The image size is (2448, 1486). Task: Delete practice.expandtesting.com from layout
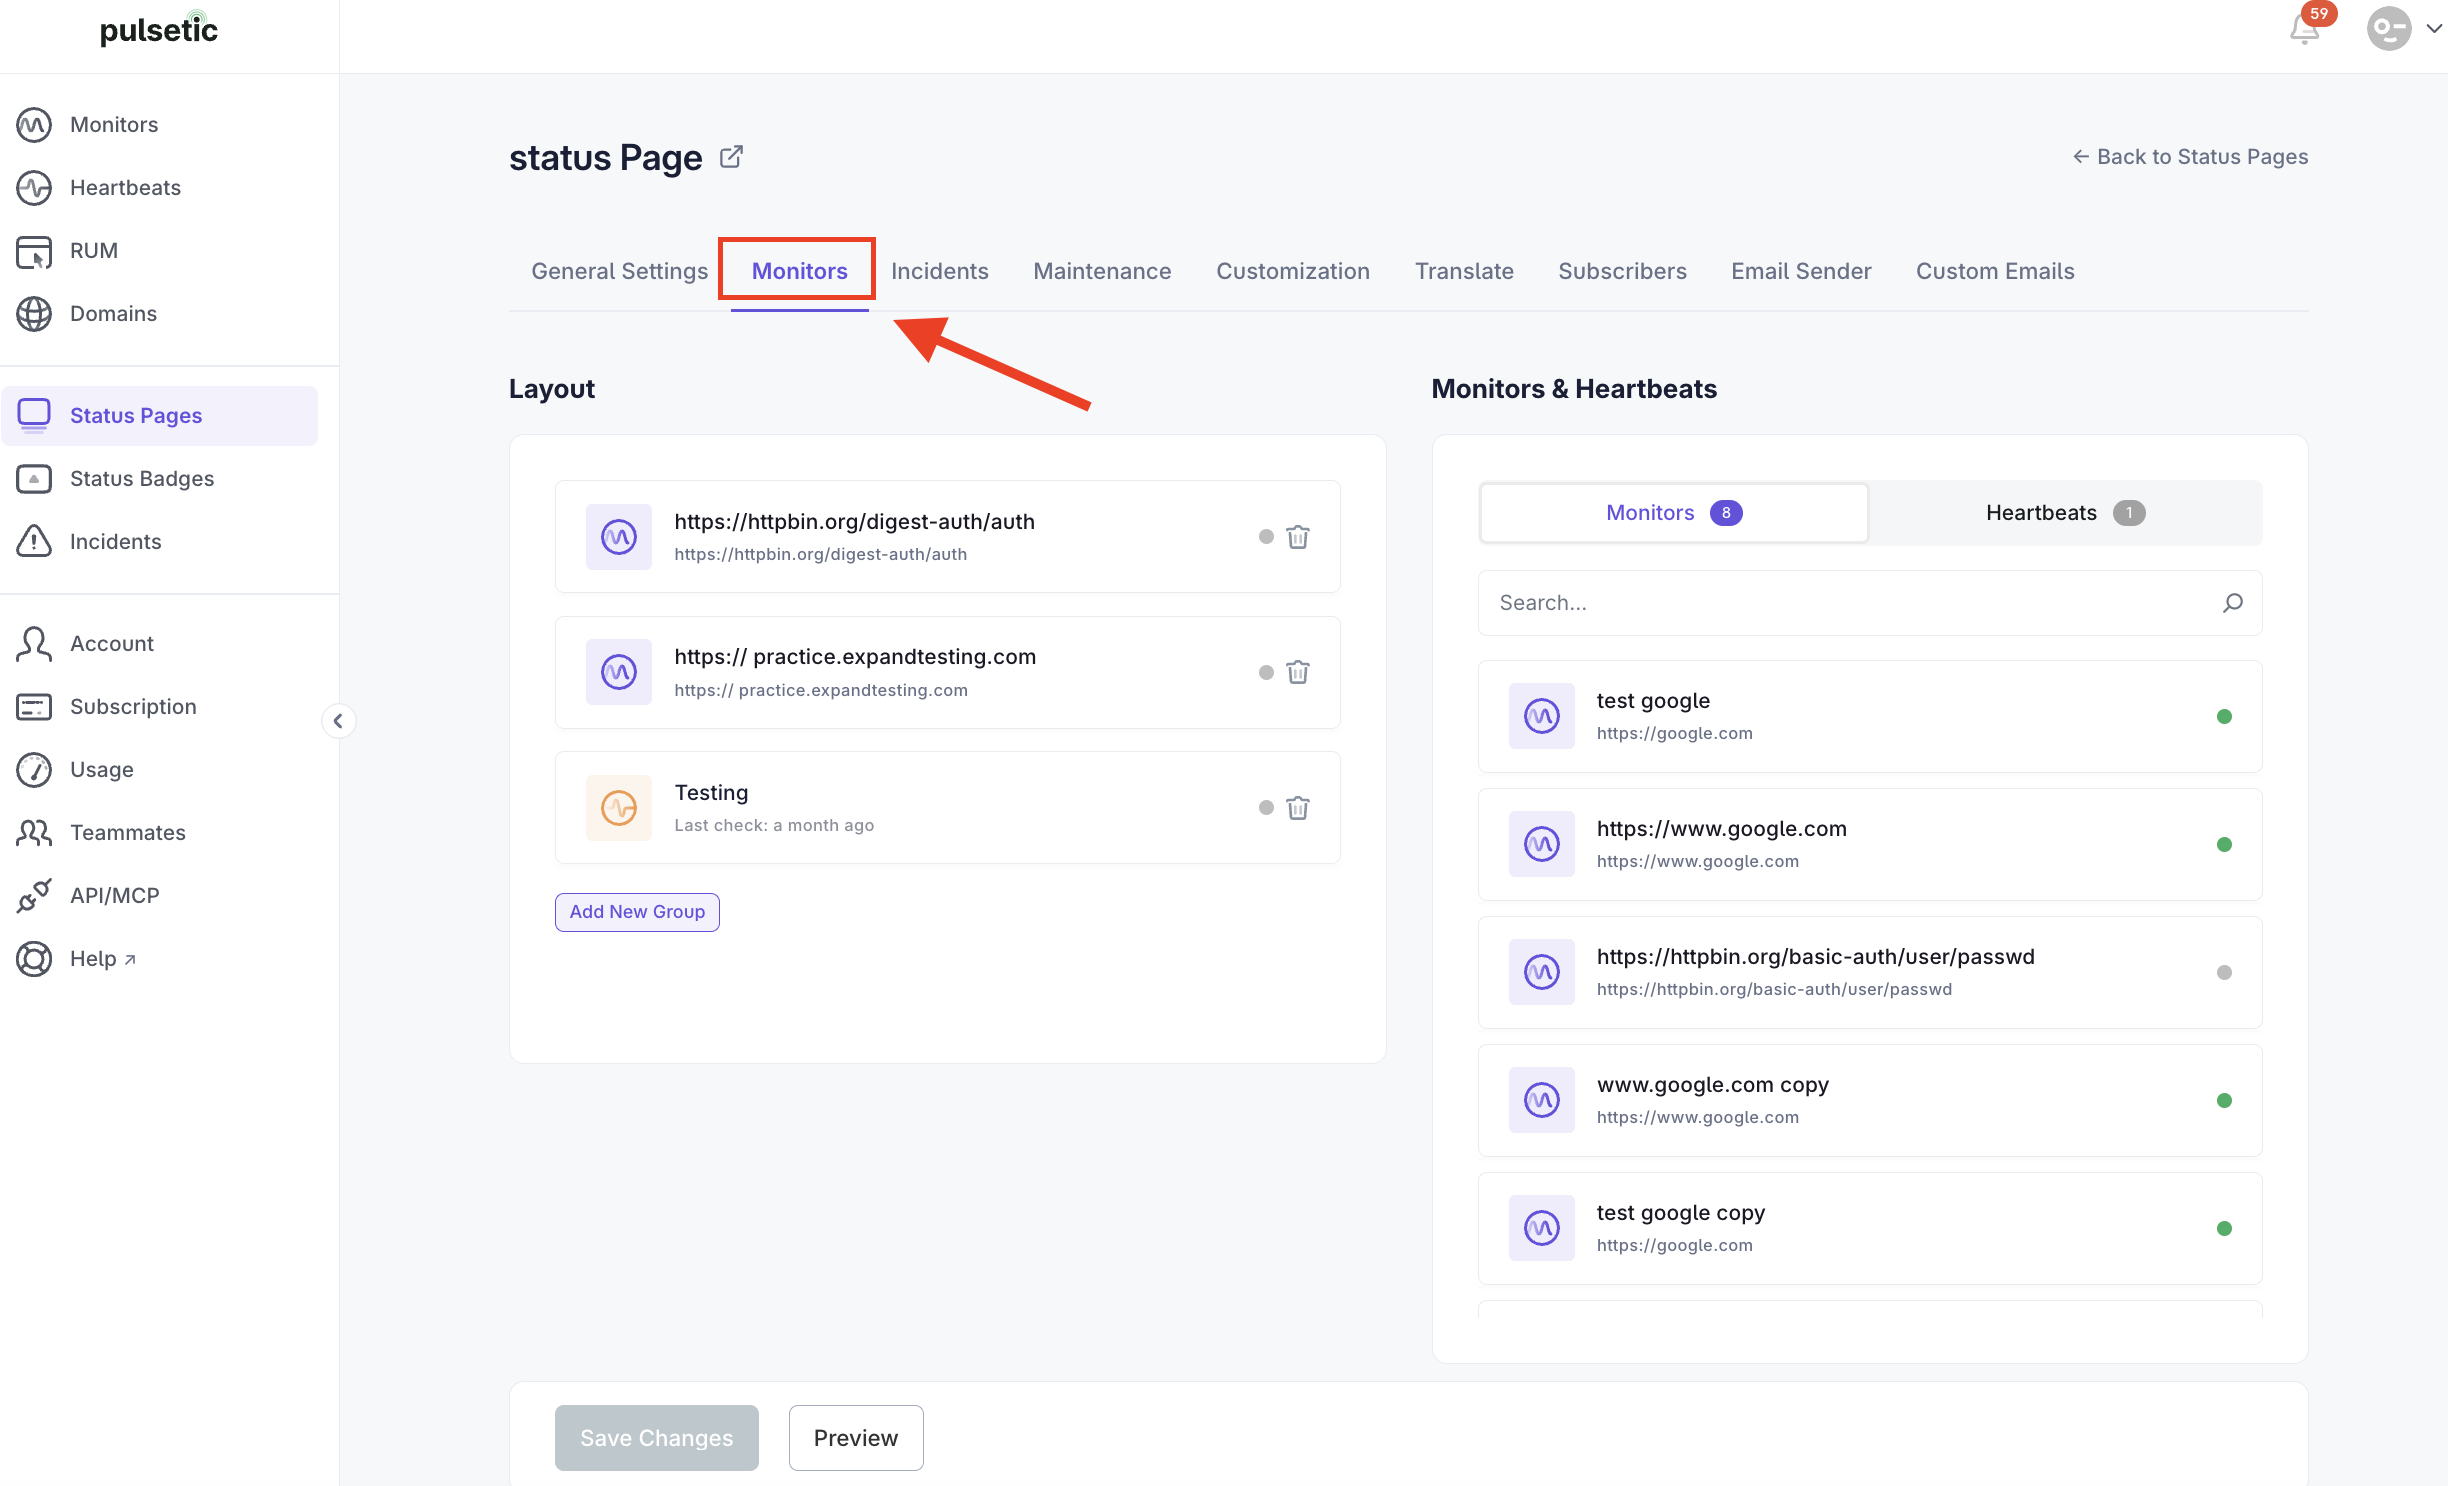point(1298,672)
